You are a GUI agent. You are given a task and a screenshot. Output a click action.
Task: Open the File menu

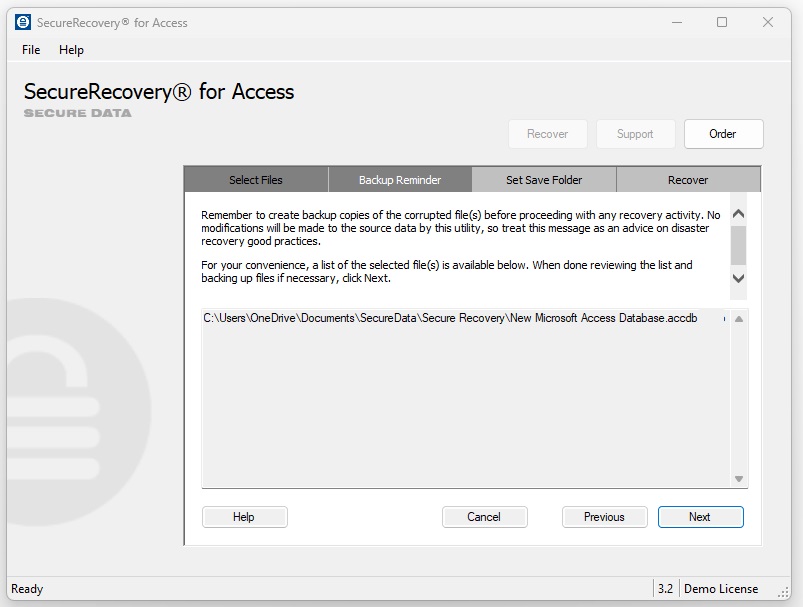(31, 50)
